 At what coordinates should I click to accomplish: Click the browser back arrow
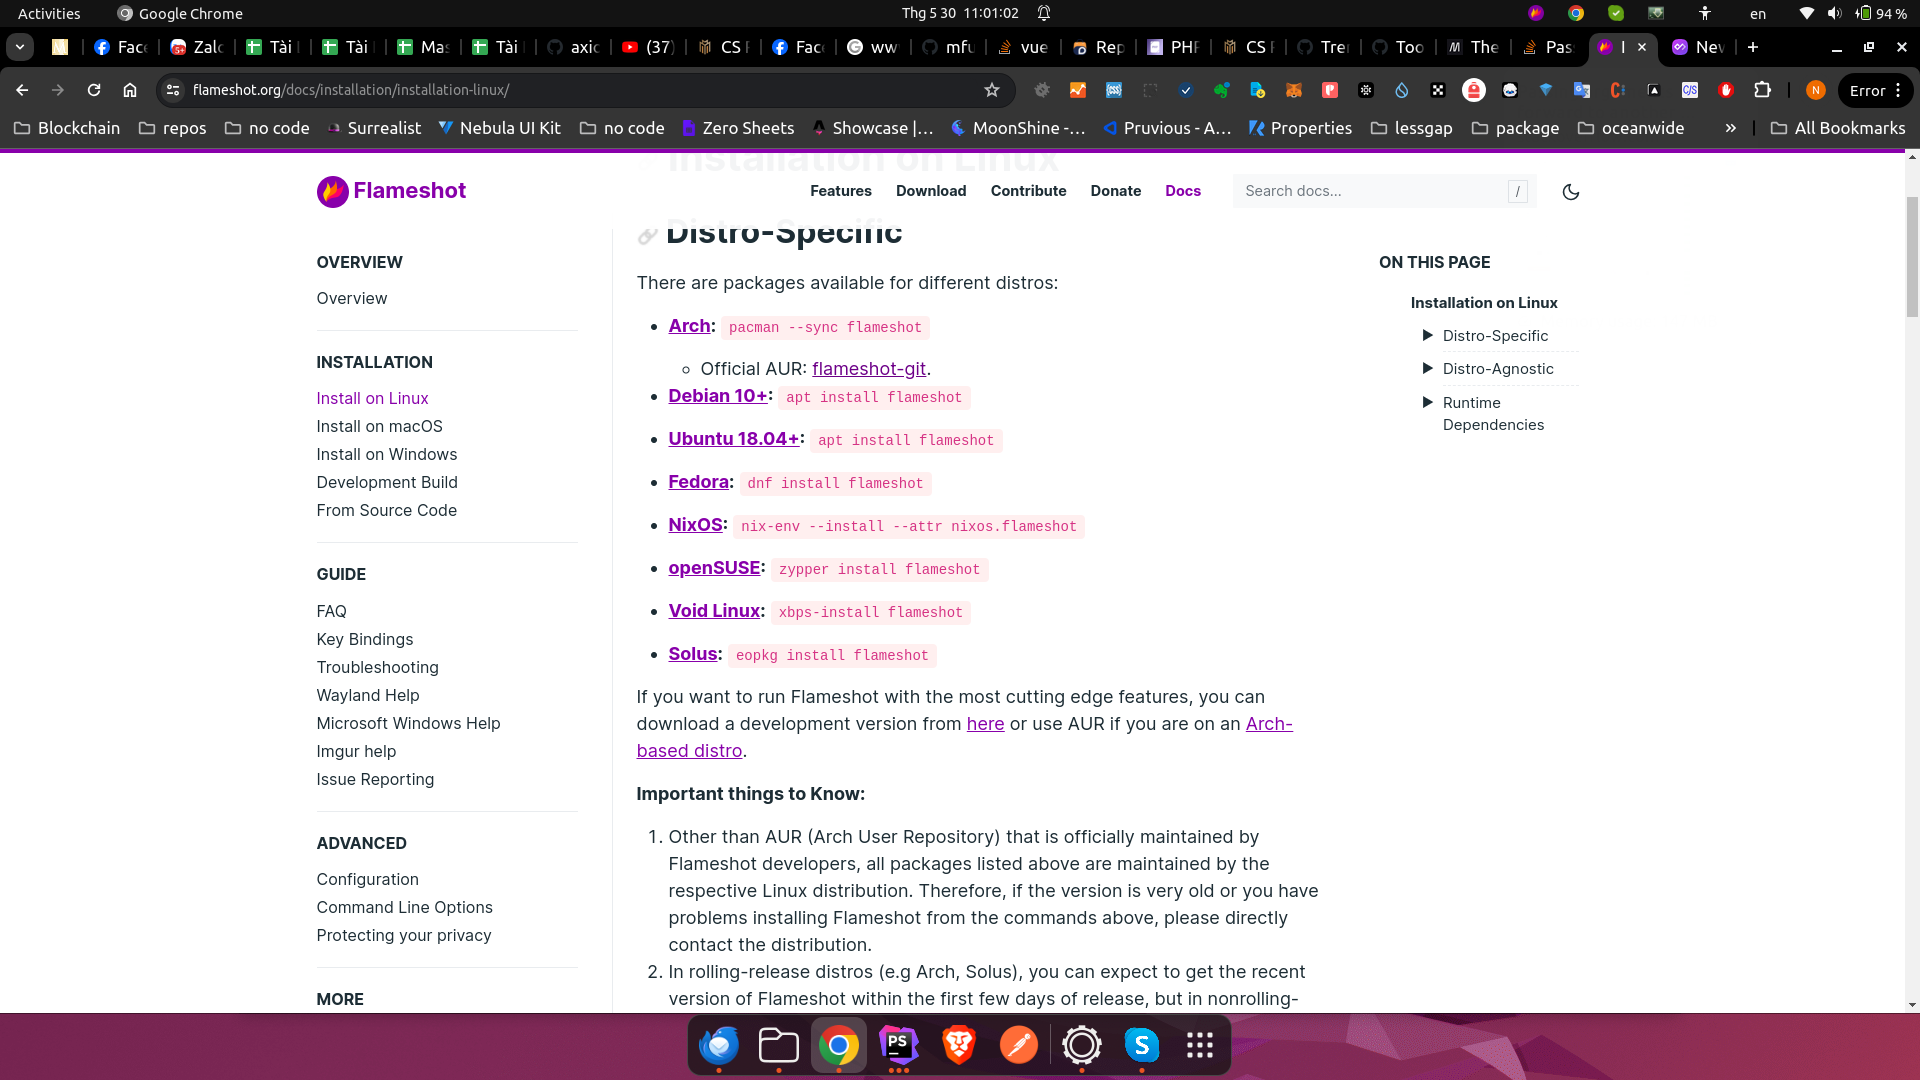[22, 90]
